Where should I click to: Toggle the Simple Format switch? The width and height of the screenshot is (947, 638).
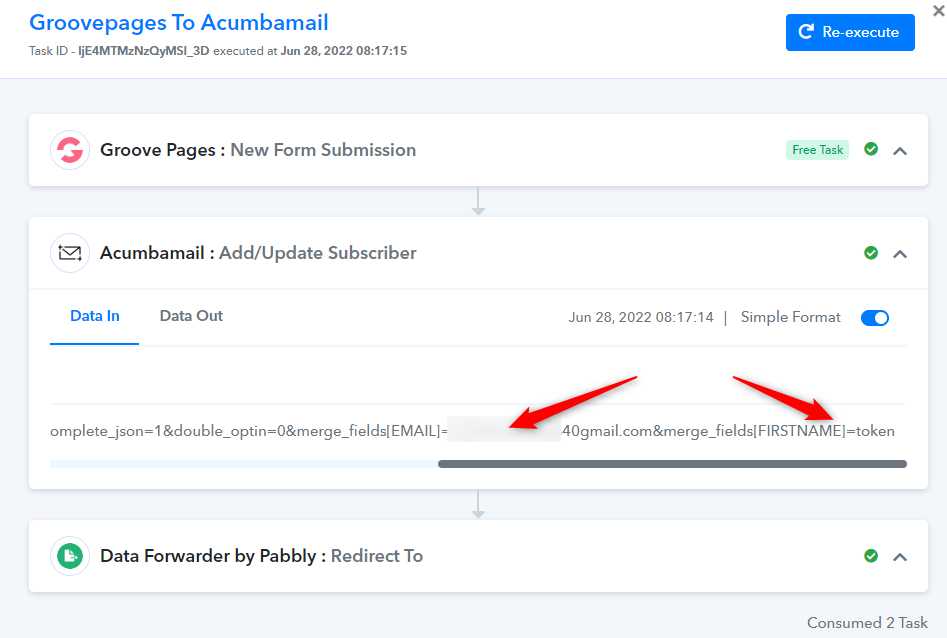click(x=875, y=318)
